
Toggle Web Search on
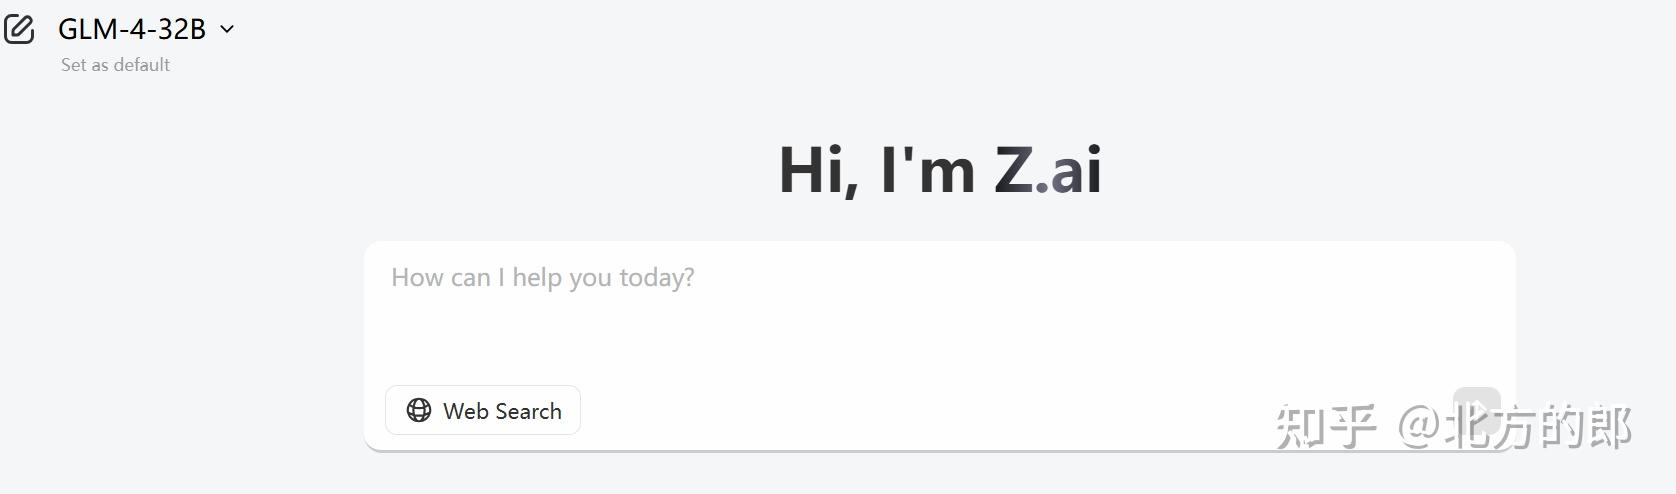pyautogui.click(x=483, y=410)
